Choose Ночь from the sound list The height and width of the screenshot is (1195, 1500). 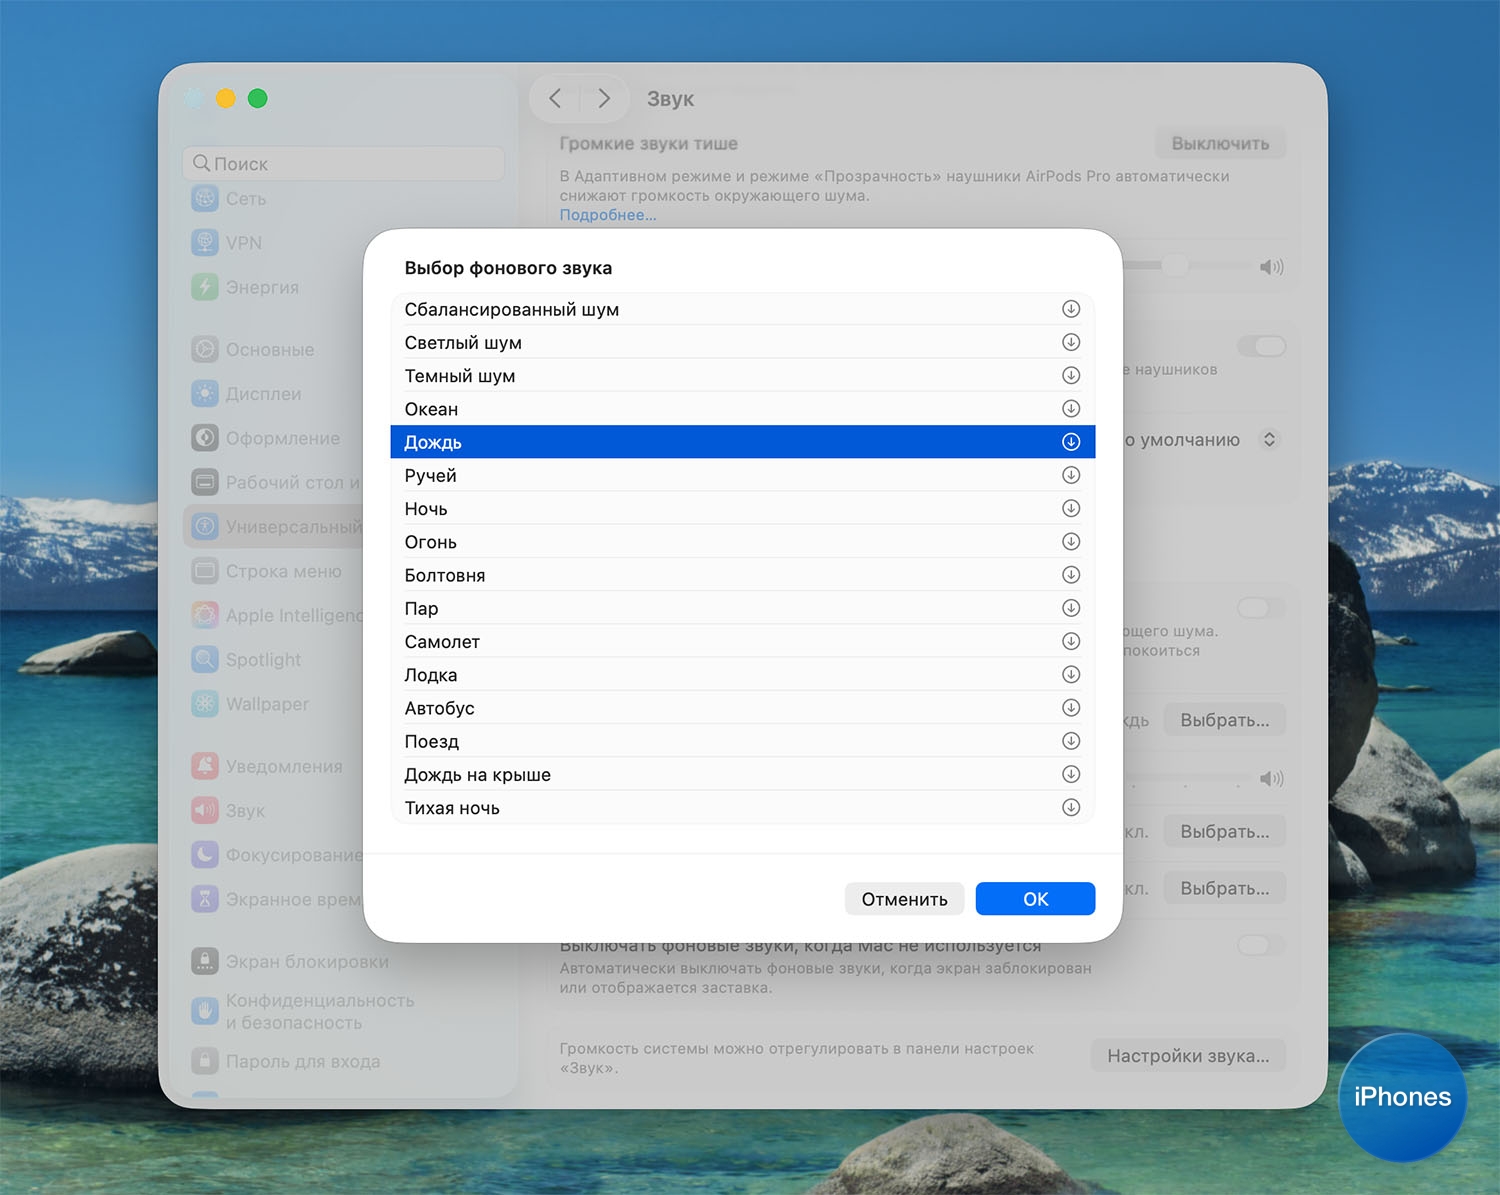point(426,509)
